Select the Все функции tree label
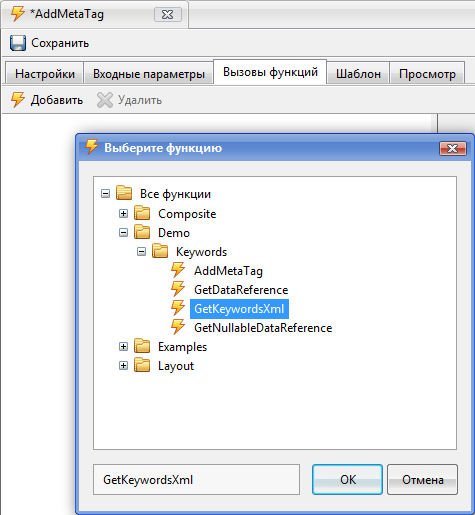 [175, 194]
